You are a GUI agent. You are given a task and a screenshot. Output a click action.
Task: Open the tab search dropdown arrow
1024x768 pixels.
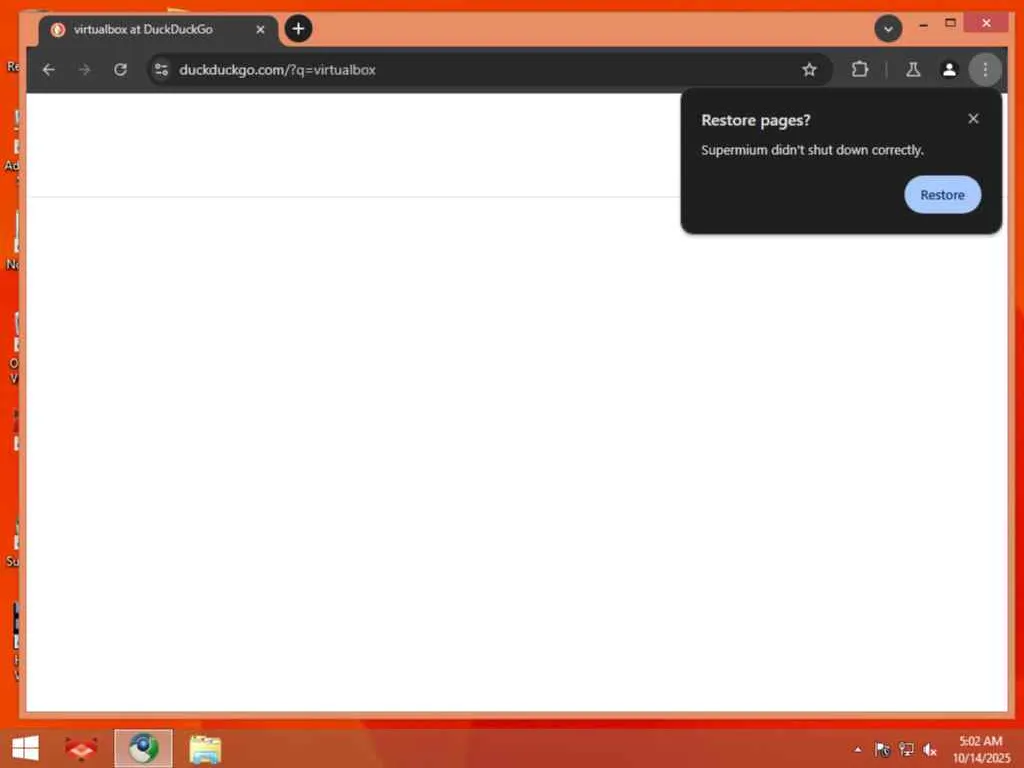(x=888, y=29)
